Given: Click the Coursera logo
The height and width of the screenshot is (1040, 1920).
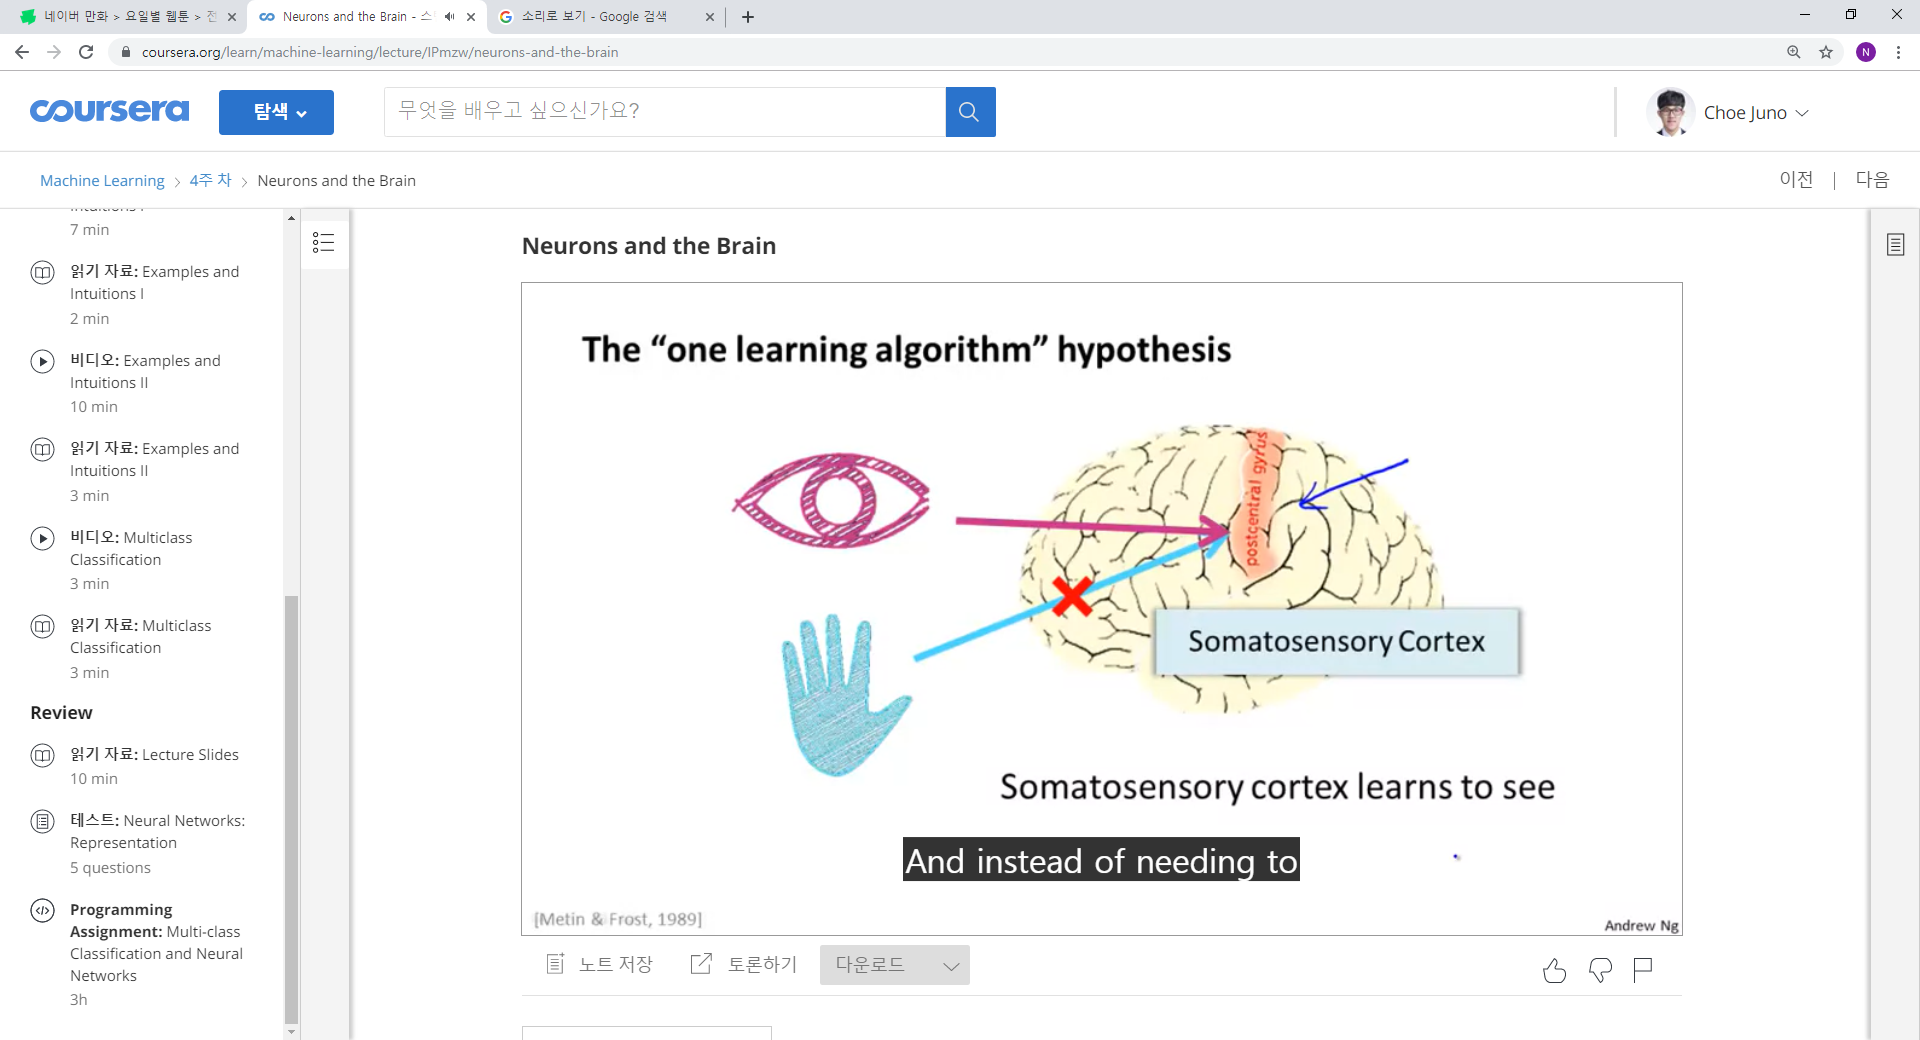Looking at the screenshot, I should pos(109,111).
